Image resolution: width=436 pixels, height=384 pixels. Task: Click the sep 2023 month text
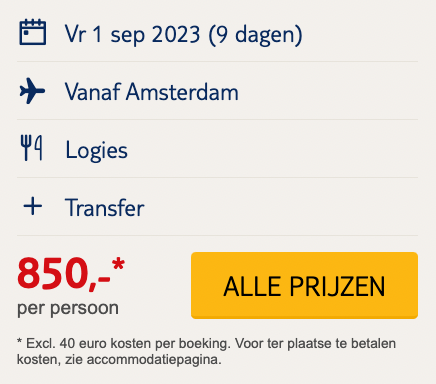[x=155, y=35]
